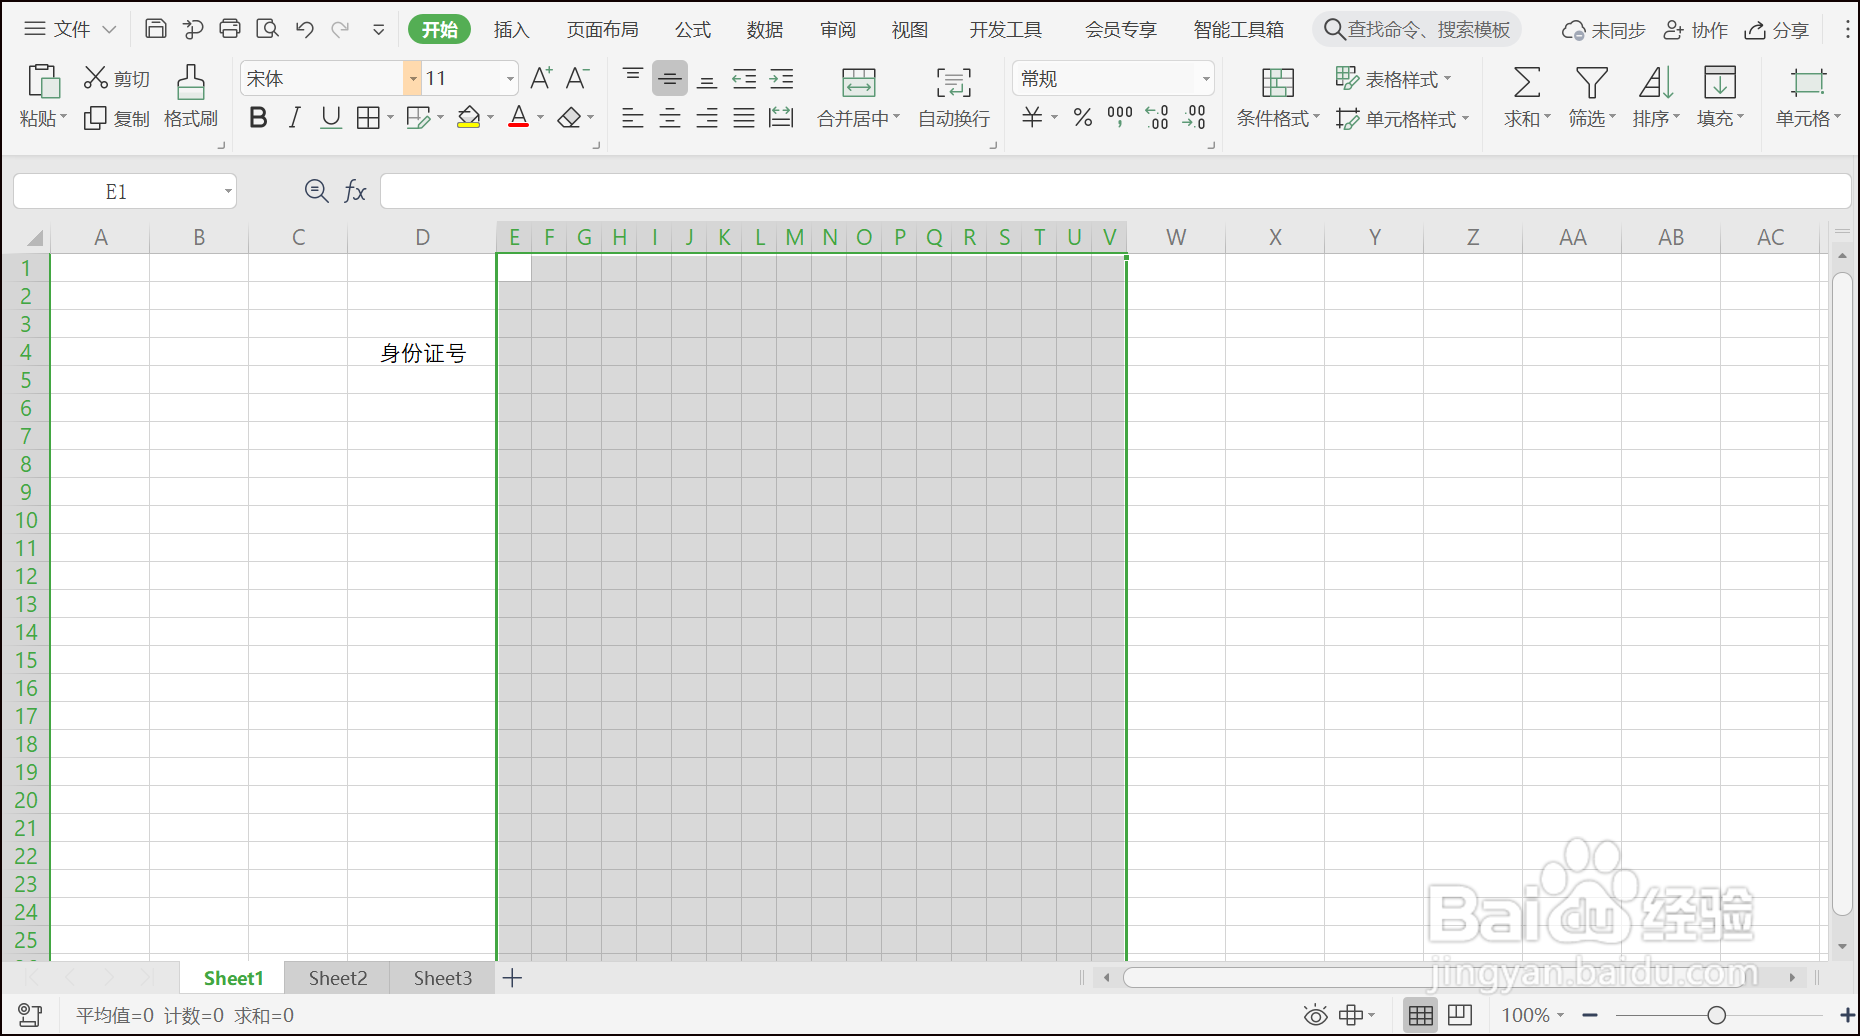
Task: Open Print Preview icon
Action: 267,29
